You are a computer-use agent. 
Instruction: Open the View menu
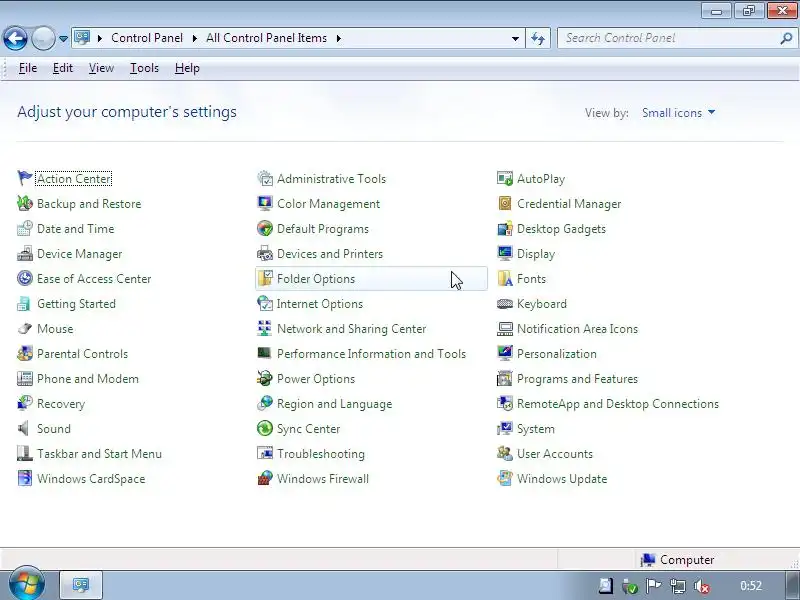[101, 68]
